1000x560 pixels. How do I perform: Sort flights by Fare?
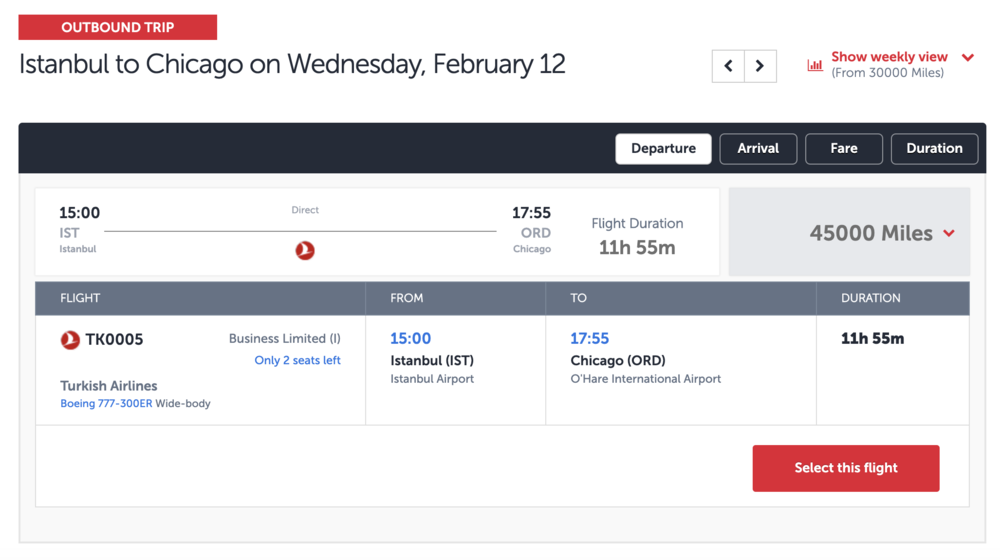pos(844,148)
